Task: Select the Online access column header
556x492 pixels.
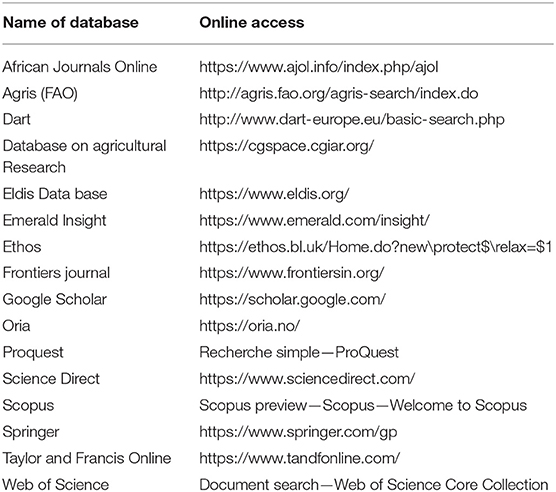Action: 251,23
